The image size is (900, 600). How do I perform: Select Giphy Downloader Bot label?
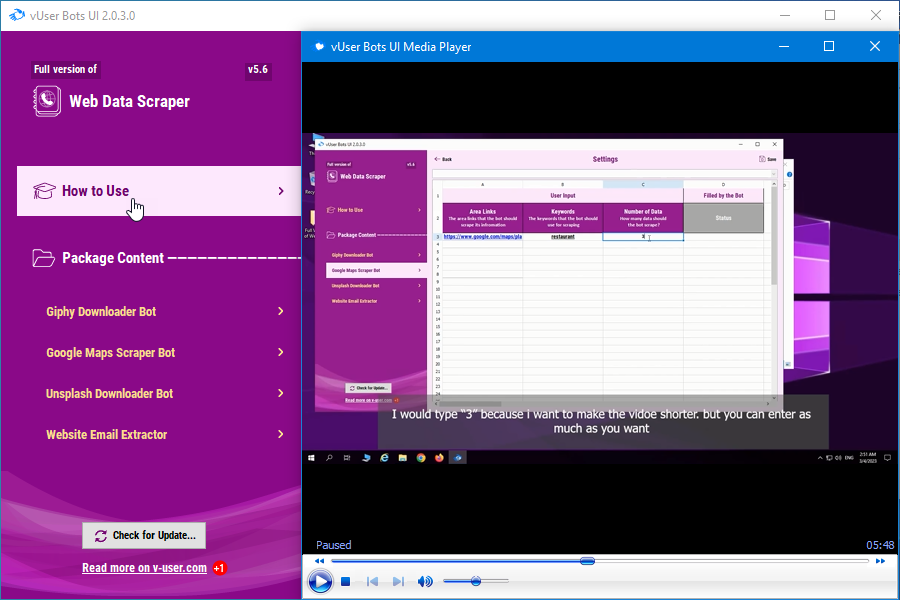tap(101, 312)
